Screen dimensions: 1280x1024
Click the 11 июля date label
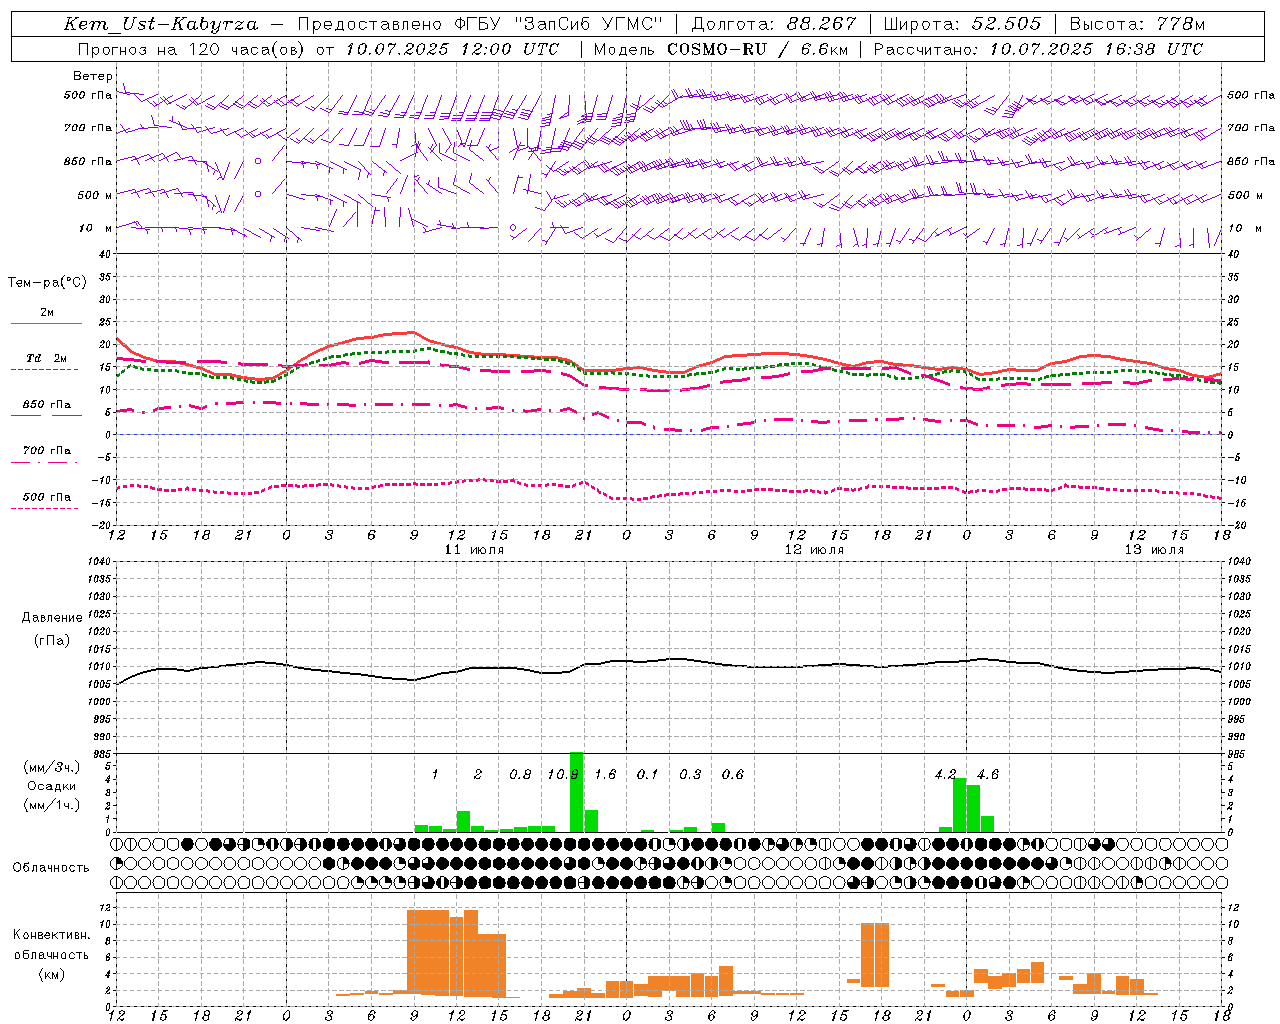pyautogui.click(x=475, y=550)
